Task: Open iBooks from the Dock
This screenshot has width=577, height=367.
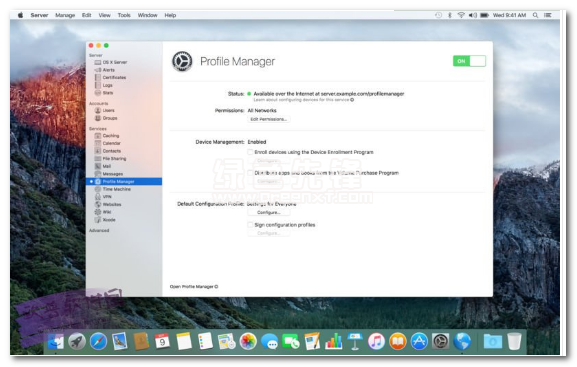Action: (397, 342)
